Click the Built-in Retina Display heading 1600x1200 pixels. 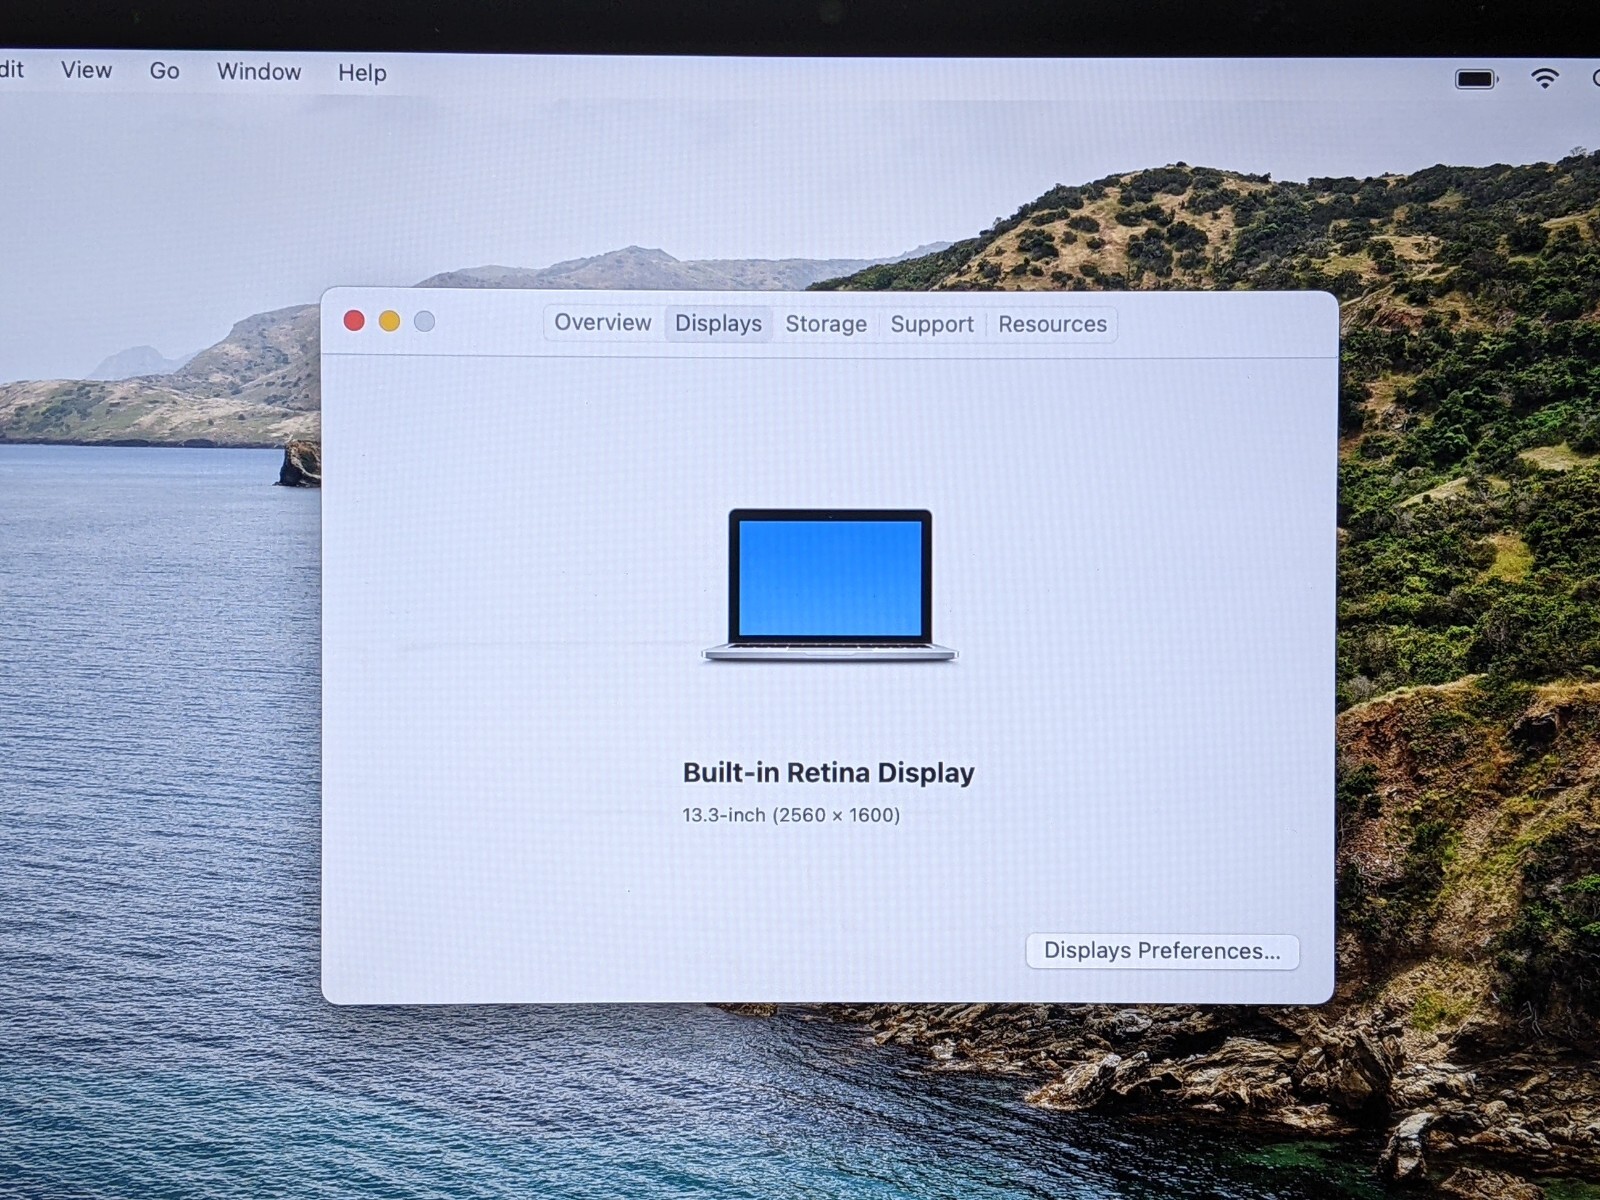tap(828, 773)
